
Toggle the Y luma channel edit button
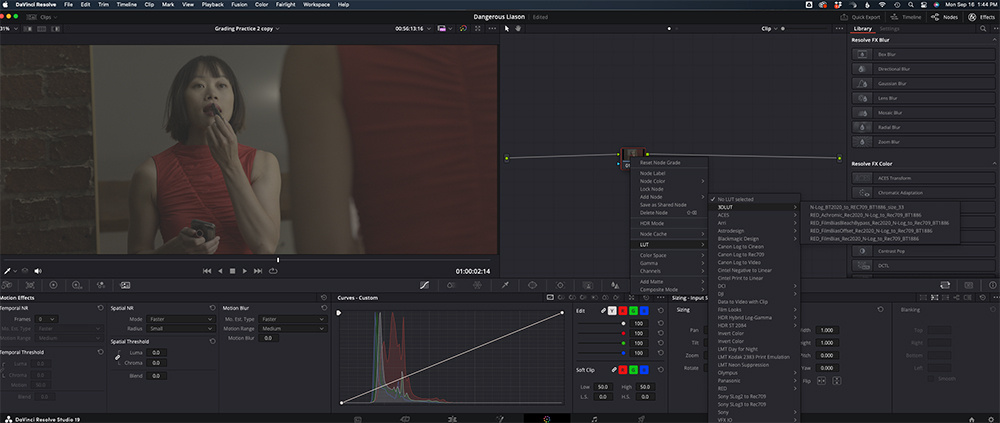point(612,311)
